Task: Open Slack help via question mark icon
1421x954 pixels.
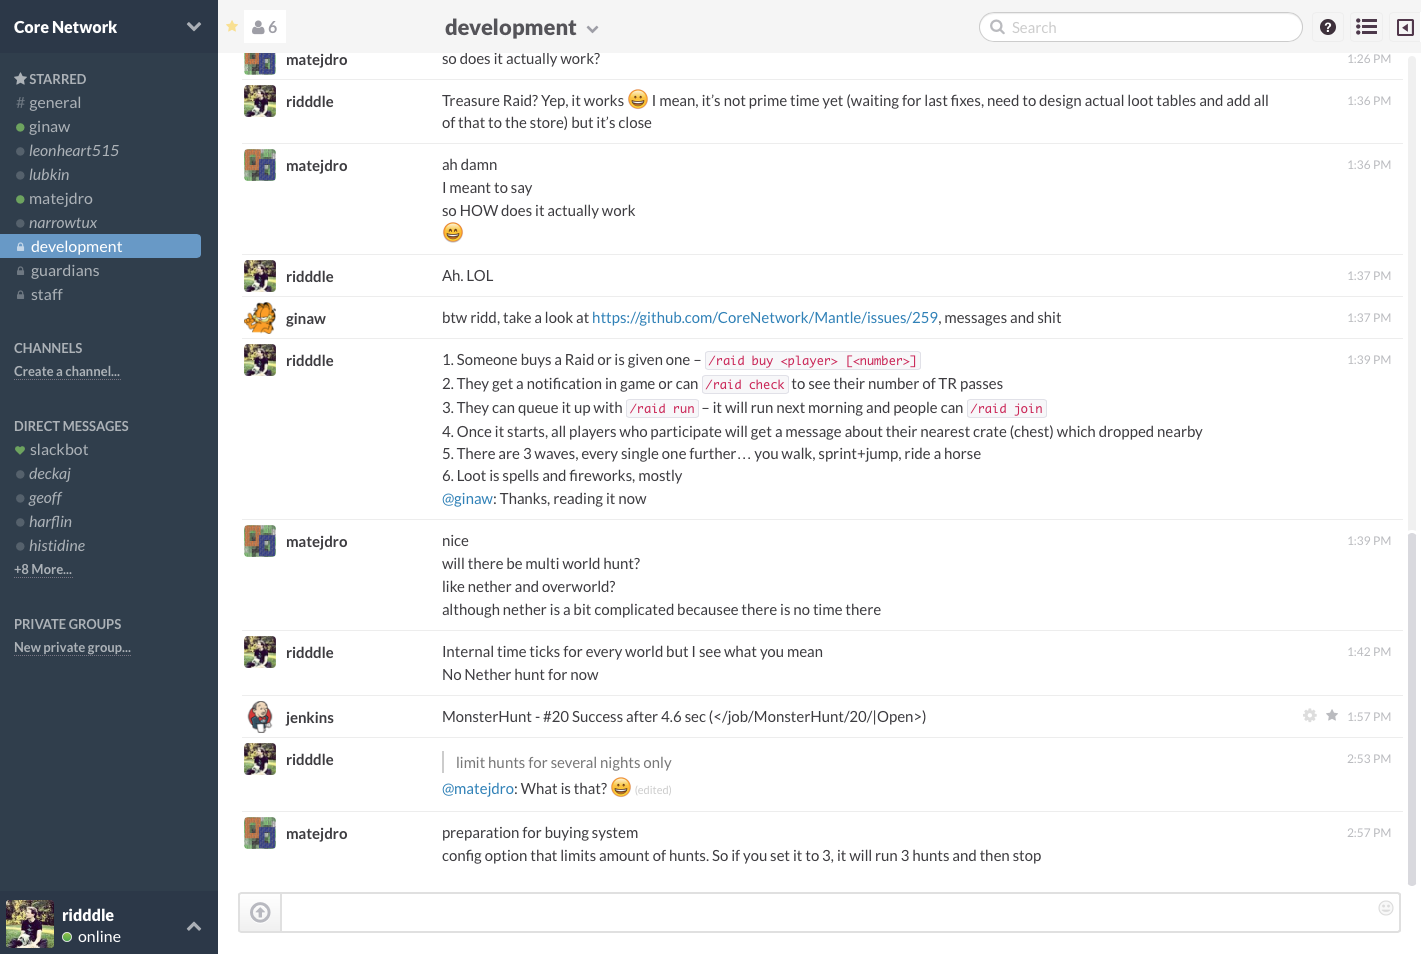Action: pyautogui.click(x=1328, y=27)
